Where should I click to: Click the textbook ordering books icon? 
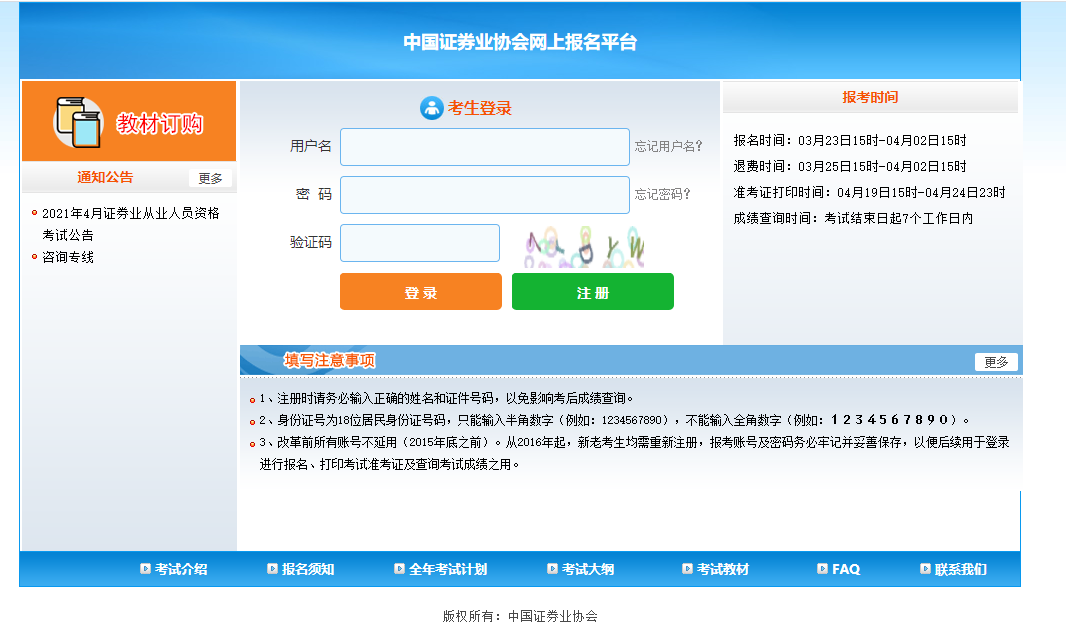tap(78, 122)
